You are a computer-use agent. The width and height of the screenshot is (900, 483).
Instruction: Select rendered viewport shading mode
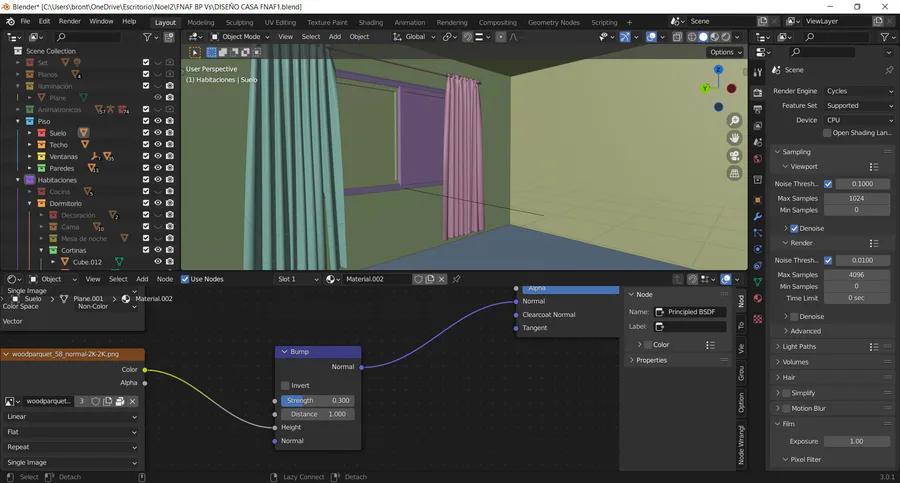728,37
